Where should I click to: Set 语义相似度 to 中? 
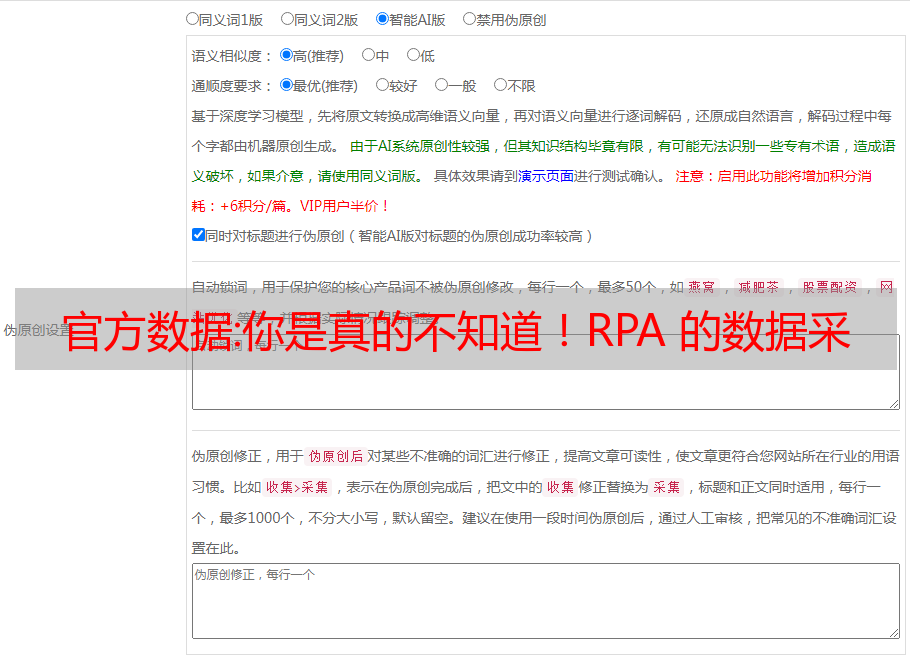[368, 55]
